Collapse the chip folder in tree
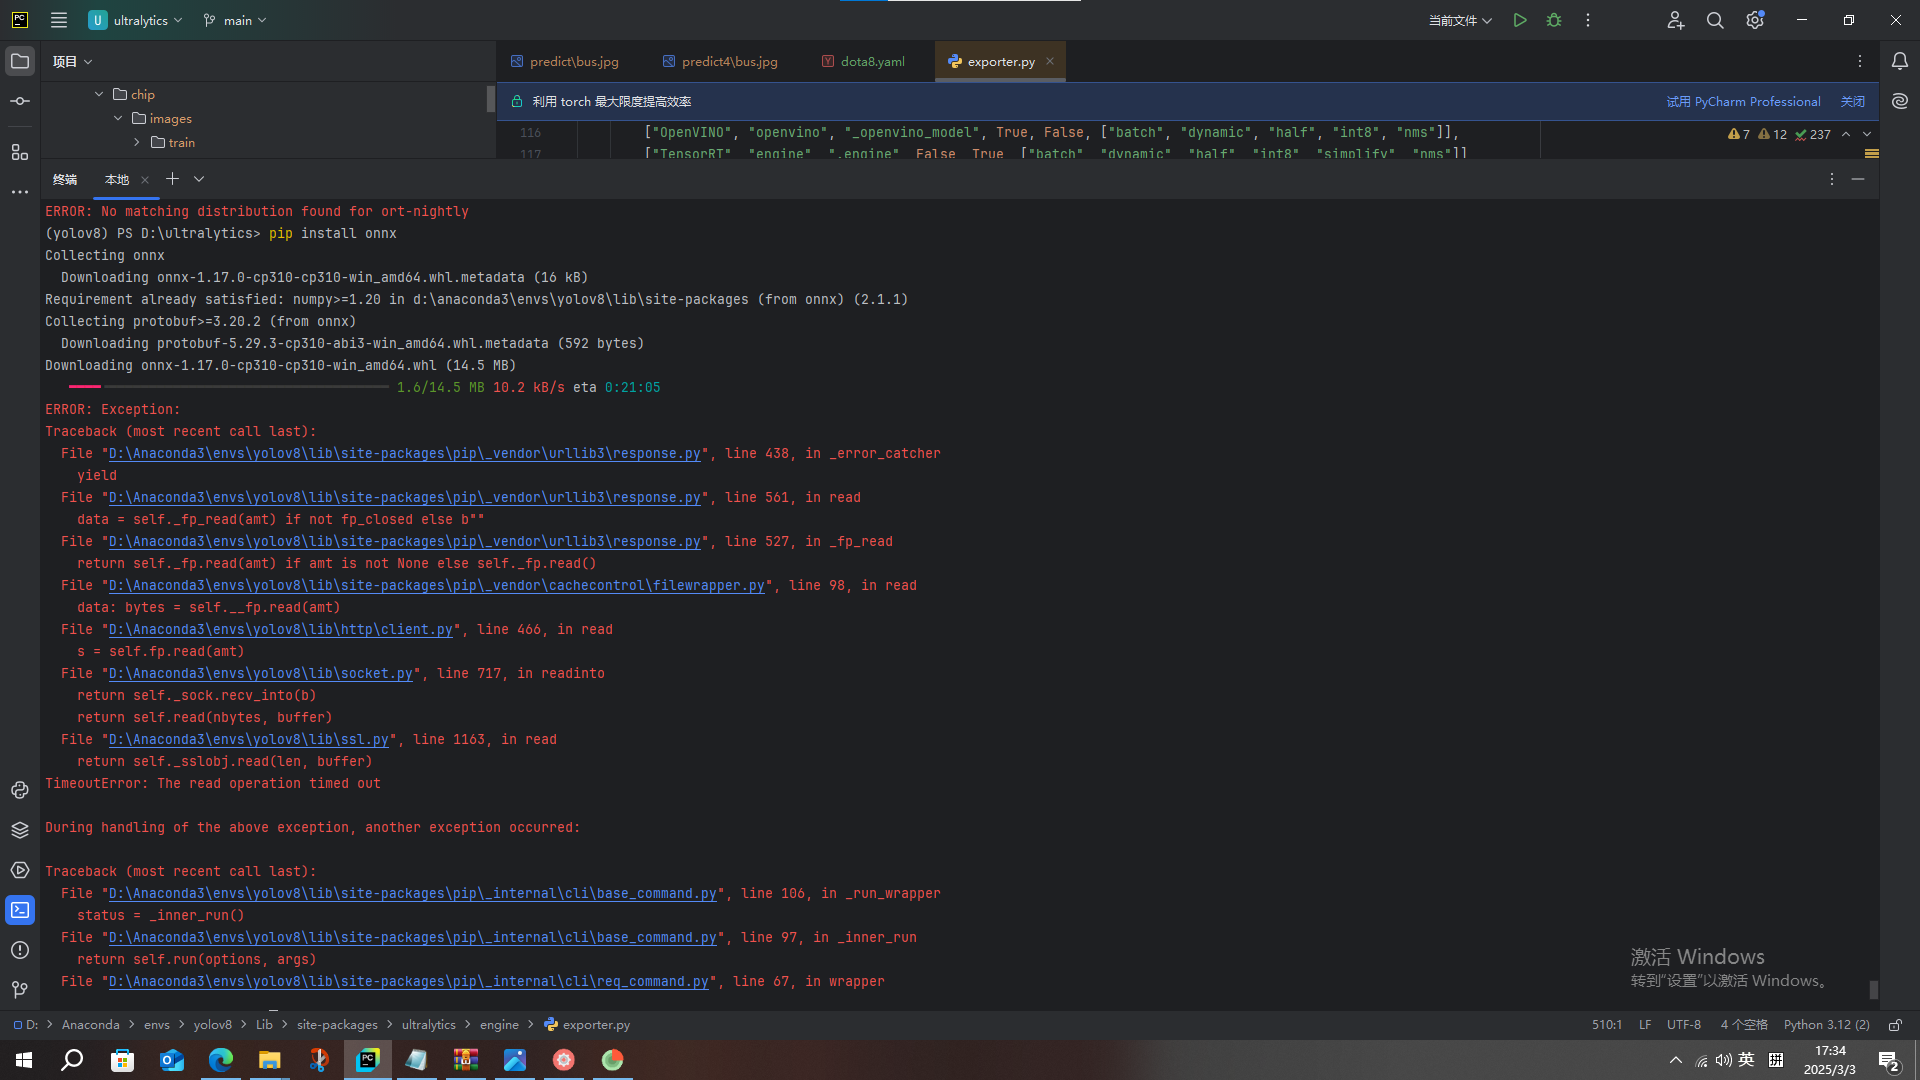 (99, 94)
